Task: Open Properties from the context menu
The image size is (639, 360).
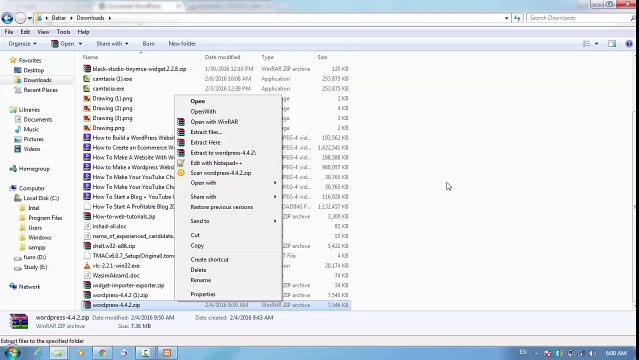Action: 203,294
